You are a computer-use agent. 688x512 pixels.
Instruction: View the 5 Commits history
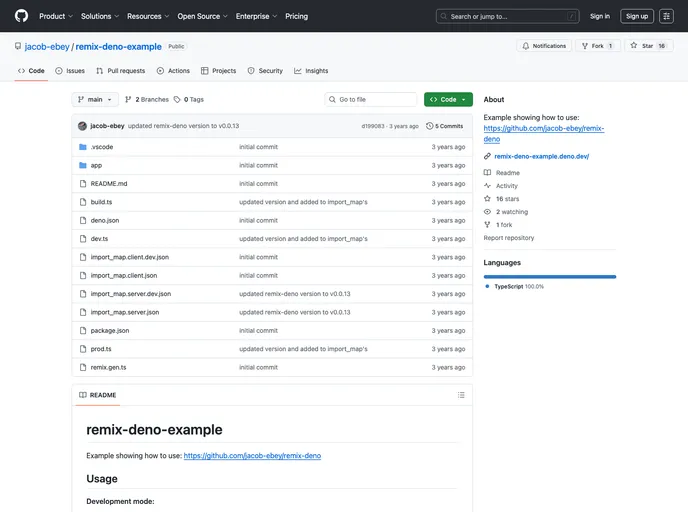click(x=444, y=126)
